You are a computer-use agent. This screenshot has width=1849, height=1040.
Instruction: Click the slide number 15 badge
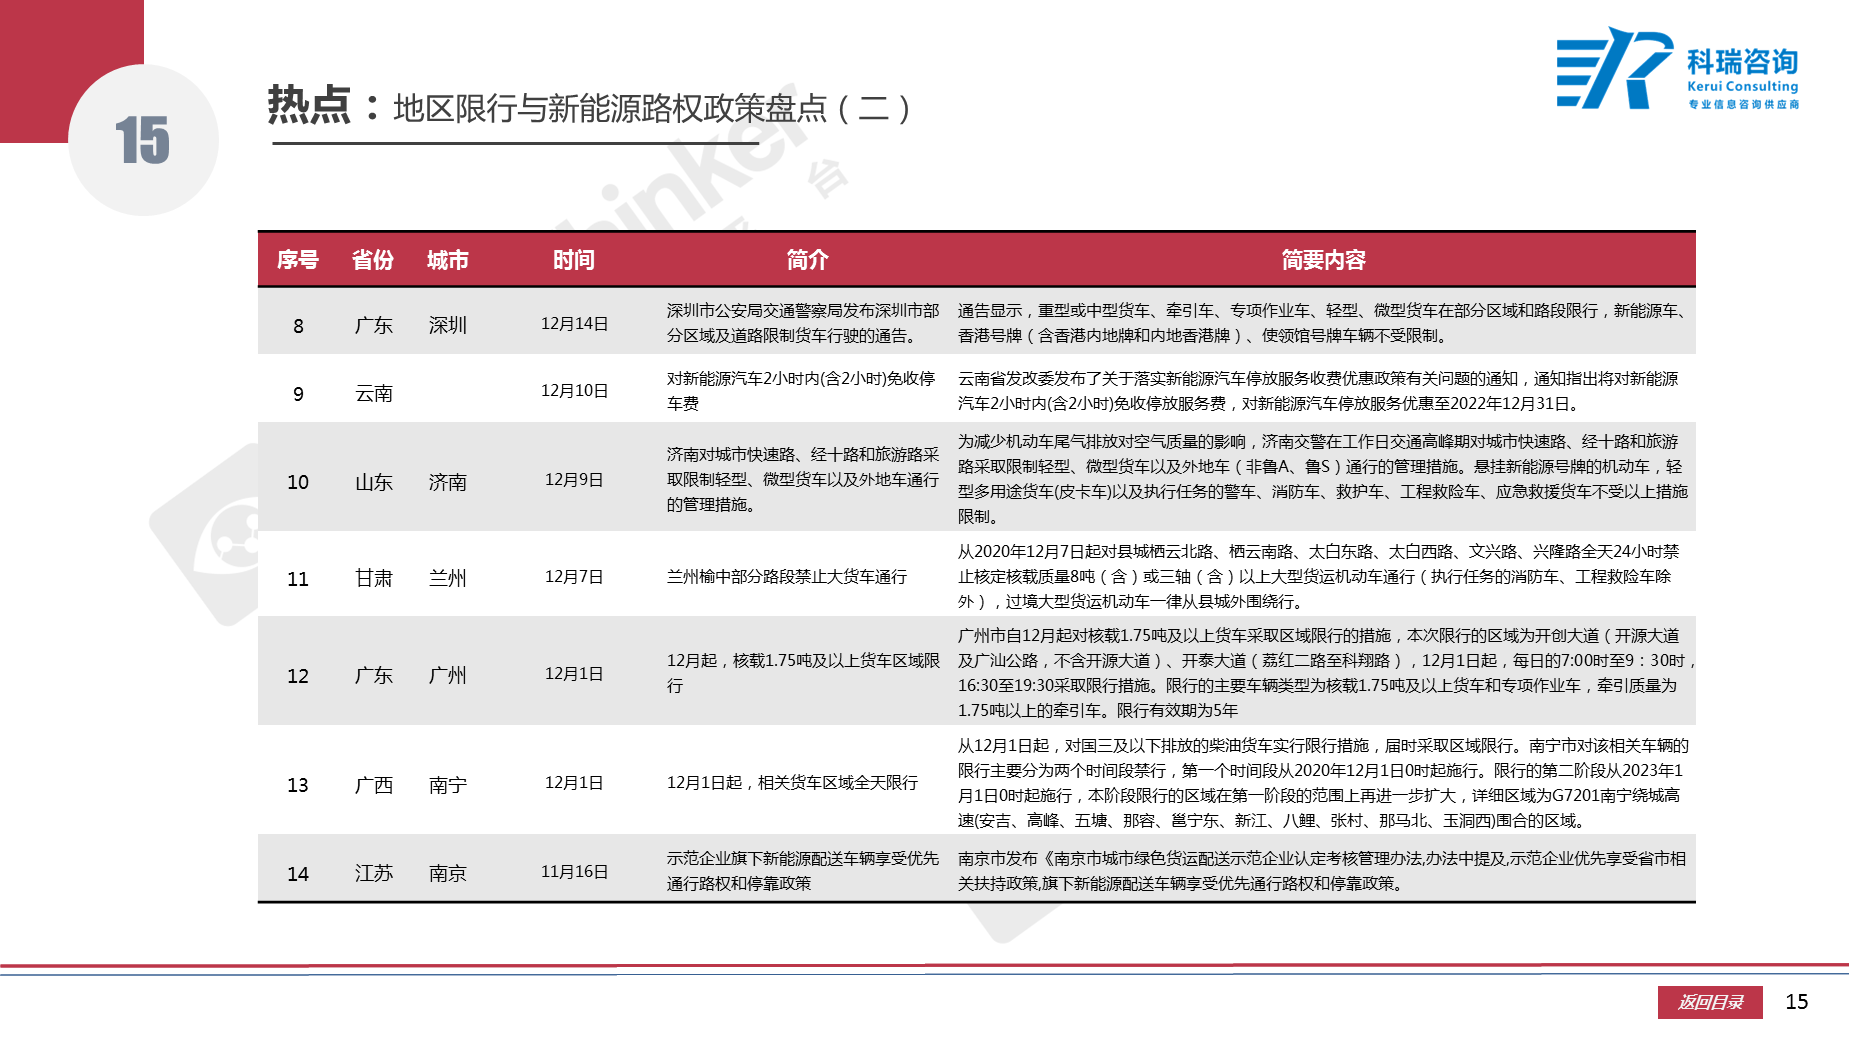point(143,140)
